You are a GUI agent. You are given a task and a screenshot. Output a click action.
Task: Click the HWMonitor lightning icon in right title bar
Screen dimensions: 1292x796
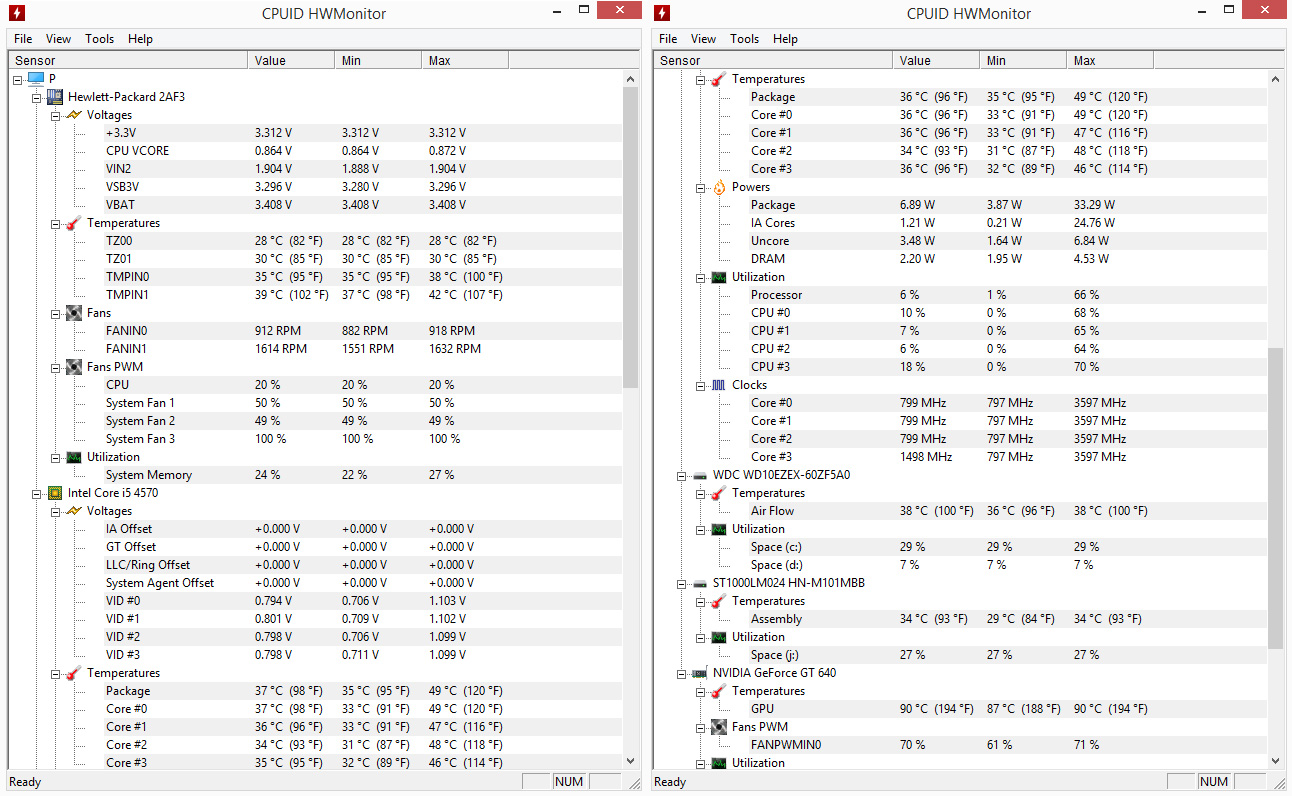pos(662,13)
